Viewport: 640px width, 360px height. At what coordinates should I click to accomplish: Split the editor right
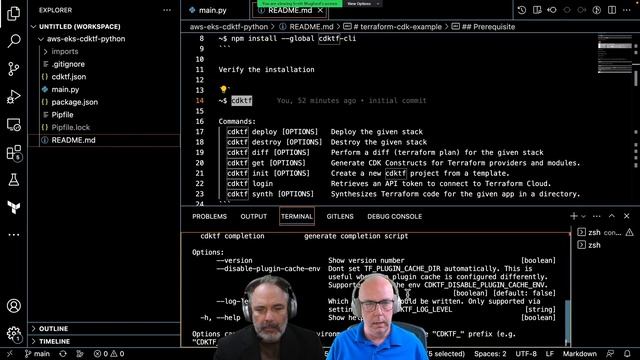click(612, 10)
